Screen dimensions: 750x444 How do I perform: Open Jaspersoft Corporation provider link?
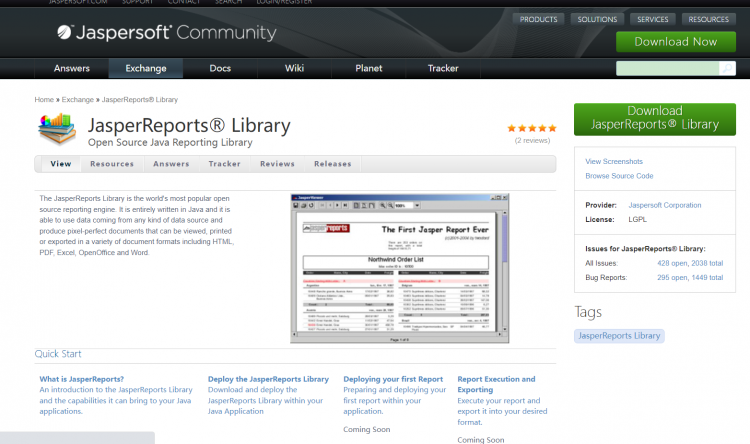point(665,205)
